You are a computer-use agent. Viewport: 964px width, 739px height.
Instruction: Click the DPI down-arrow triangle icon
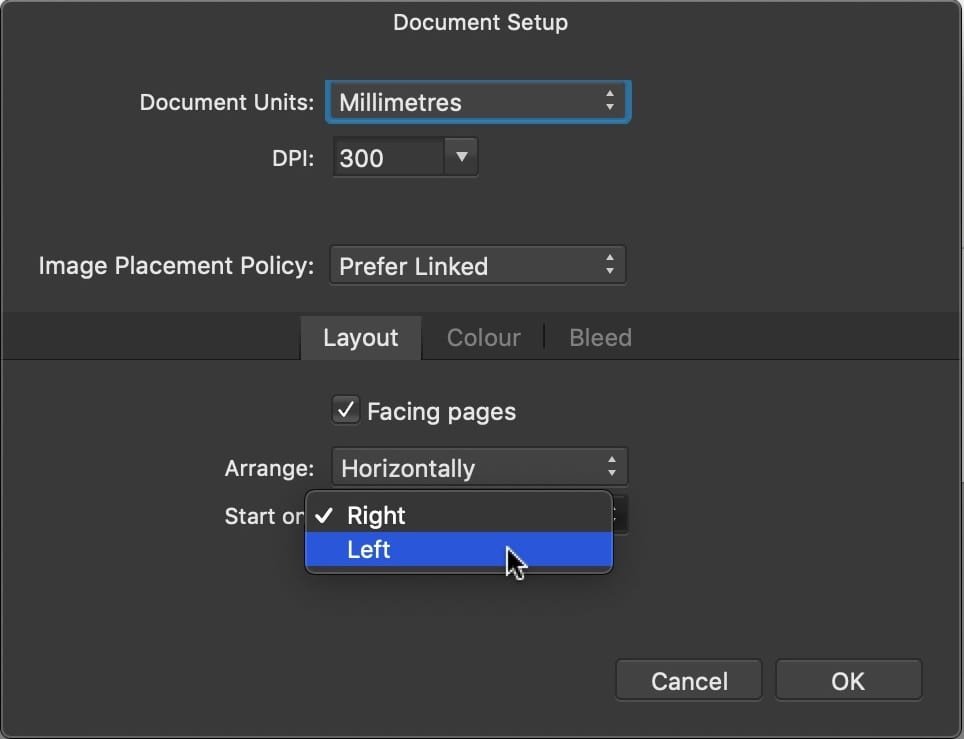[x=461, y=157]
